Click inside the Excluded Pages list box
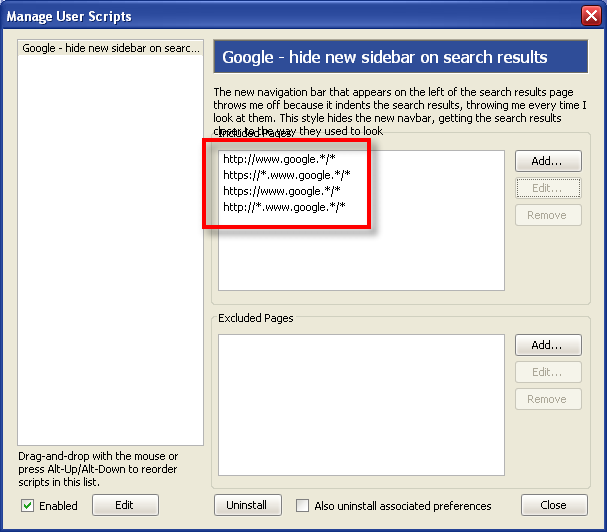The image size is (607, 532). [361, 405]
